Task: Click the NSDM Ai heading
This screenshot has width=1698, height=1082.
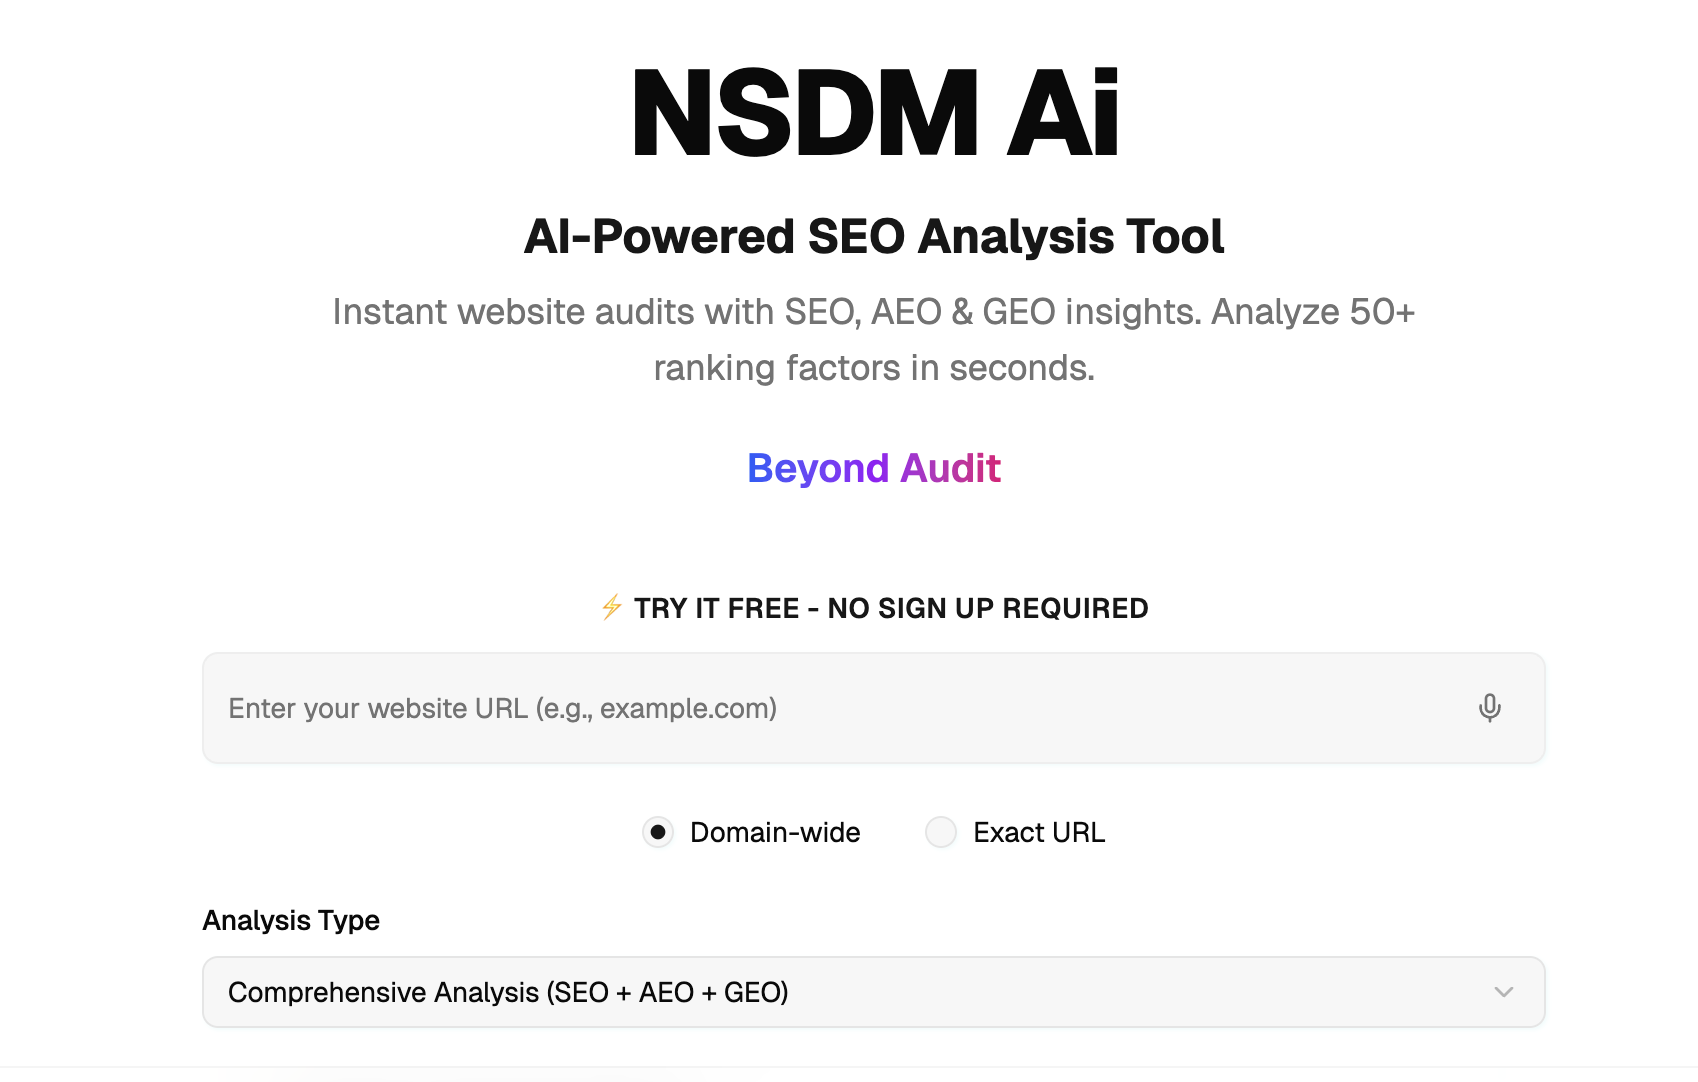Action: tap(874, 110)
